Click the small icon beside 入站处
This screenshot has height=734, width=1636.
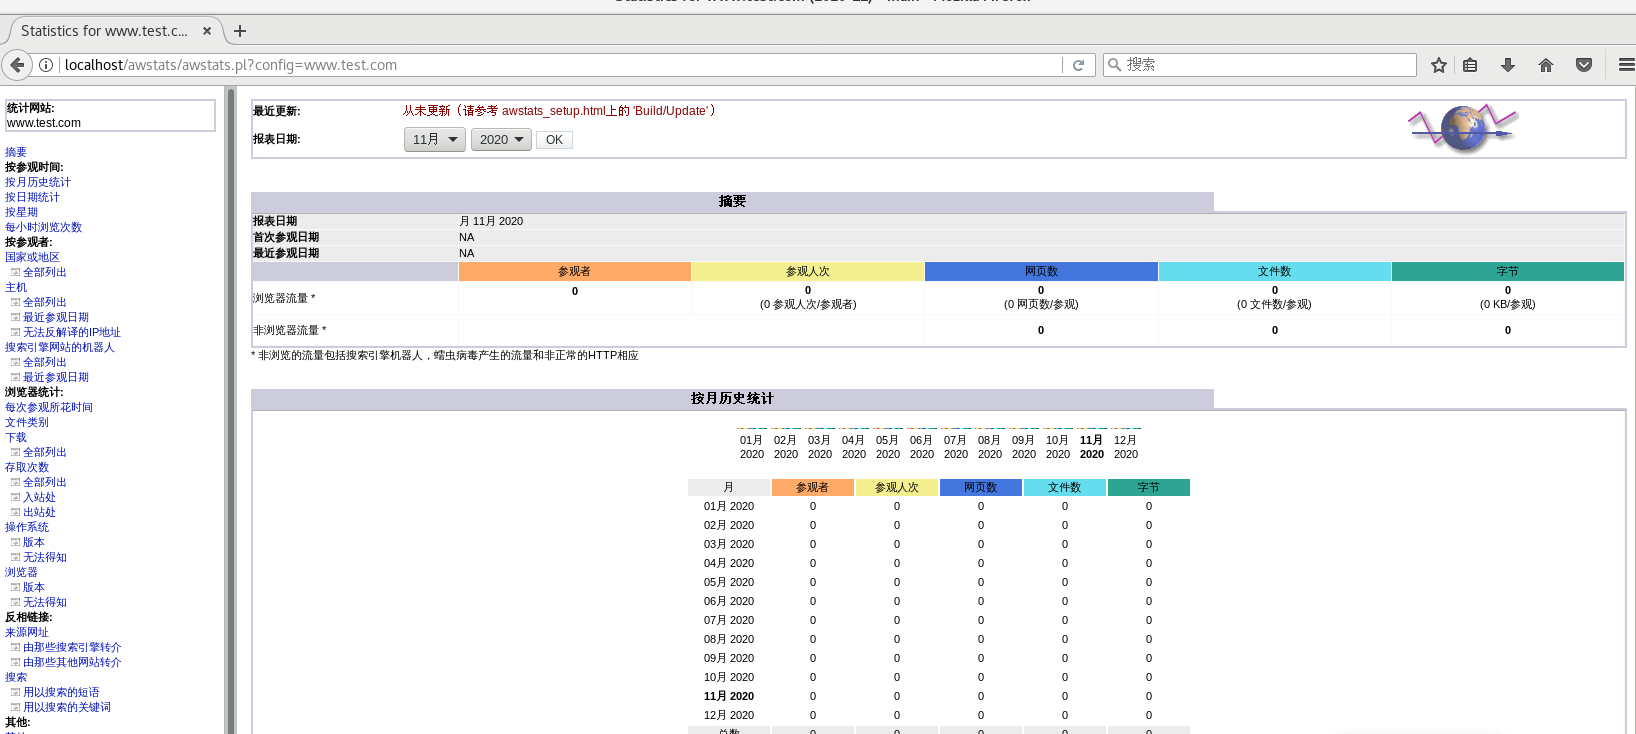coord(15,497)
